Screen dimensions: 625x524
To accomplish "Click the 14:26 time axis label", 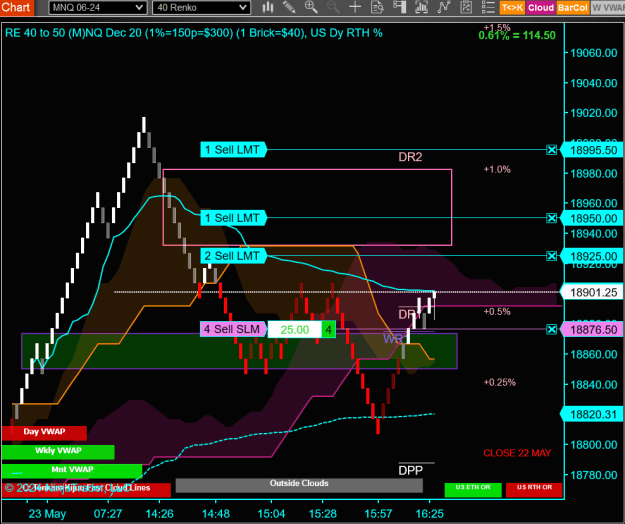I will (x=159, y=514).
